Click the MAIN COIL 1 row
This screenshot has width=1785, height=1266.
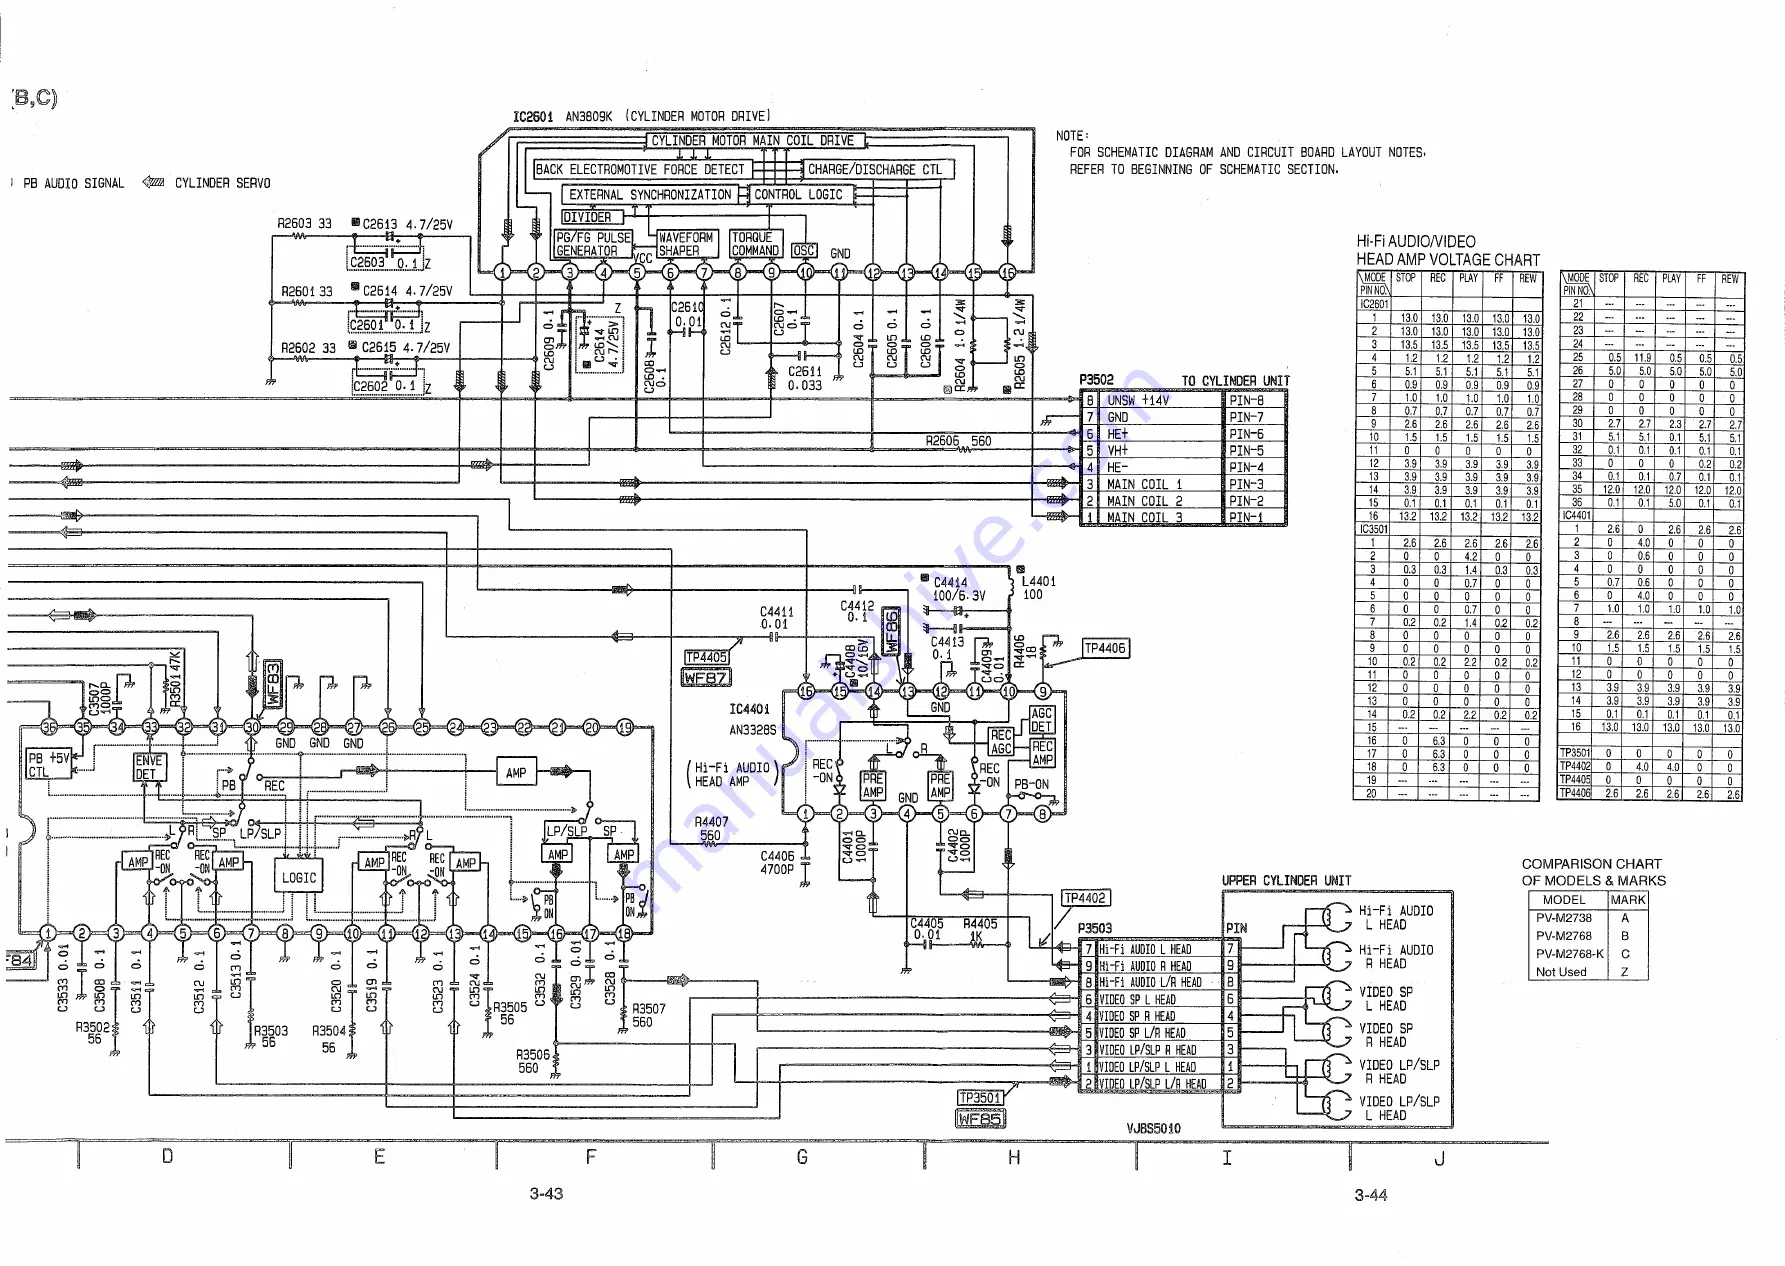click(x=1184, y=484)
